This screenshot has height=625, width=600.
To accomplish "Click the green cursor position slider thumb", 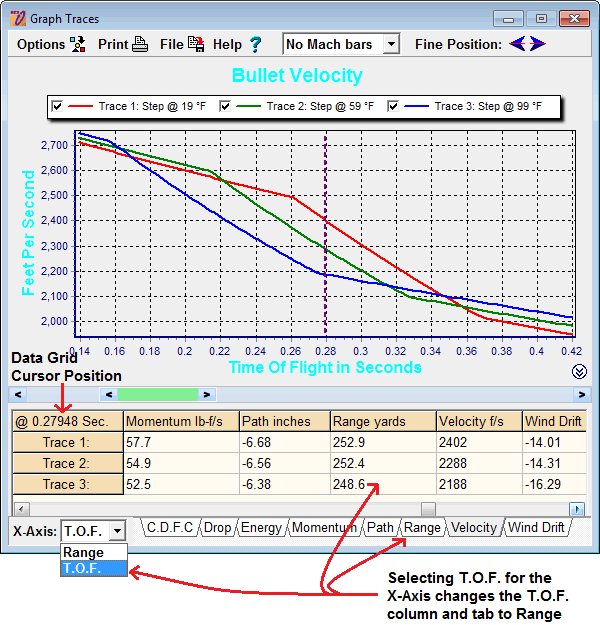I will coord(158,394).
